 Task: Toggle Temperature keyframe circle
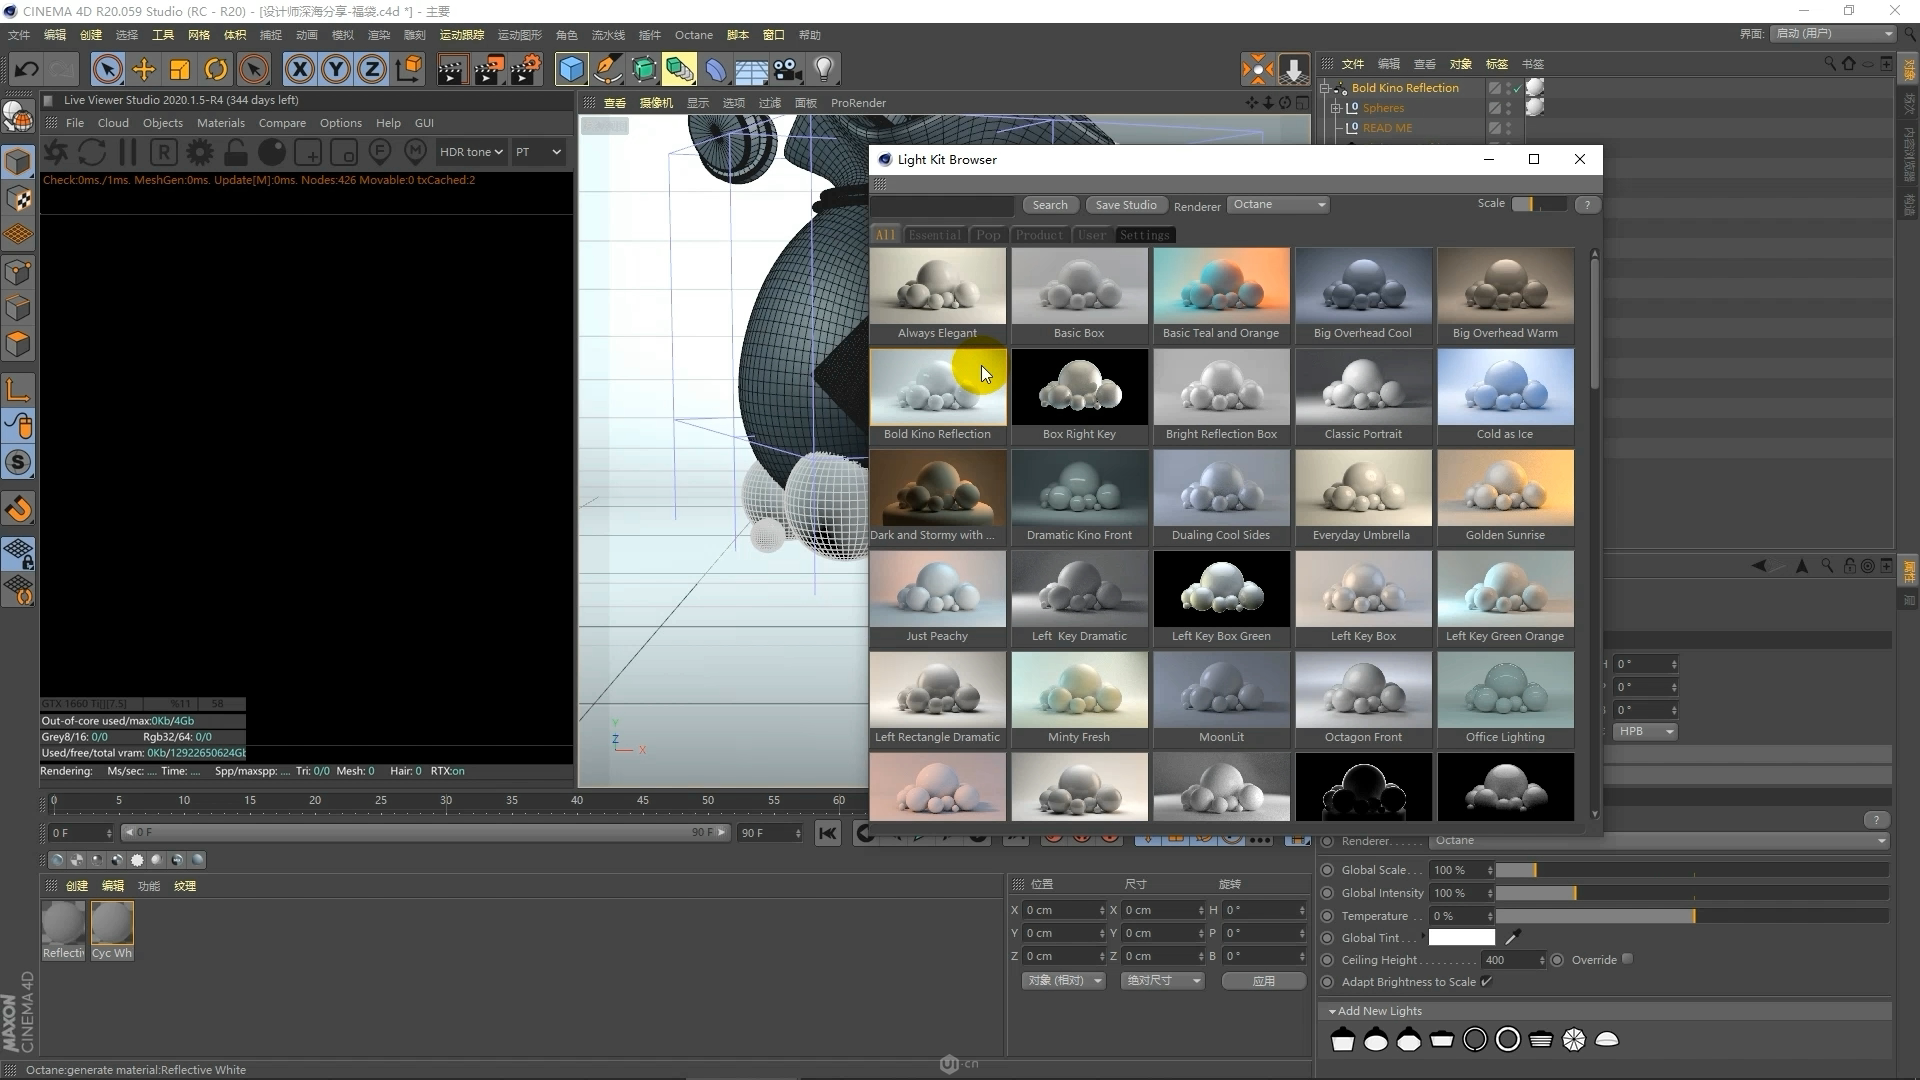pyautogui.click(x=1327, y=916)
